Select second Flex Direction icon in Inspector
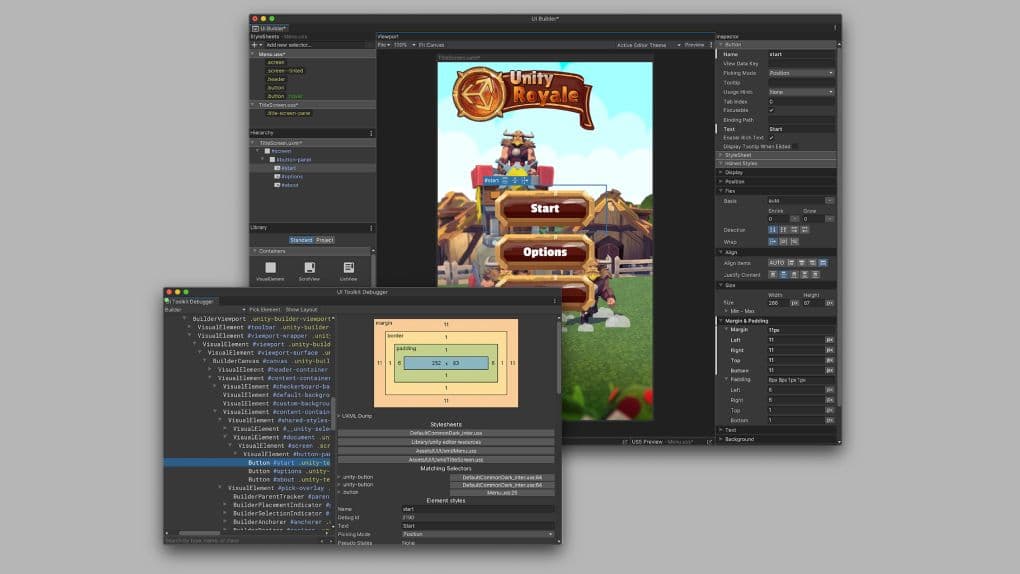The height and width of the screenshot is (574, 1020). 783,230
